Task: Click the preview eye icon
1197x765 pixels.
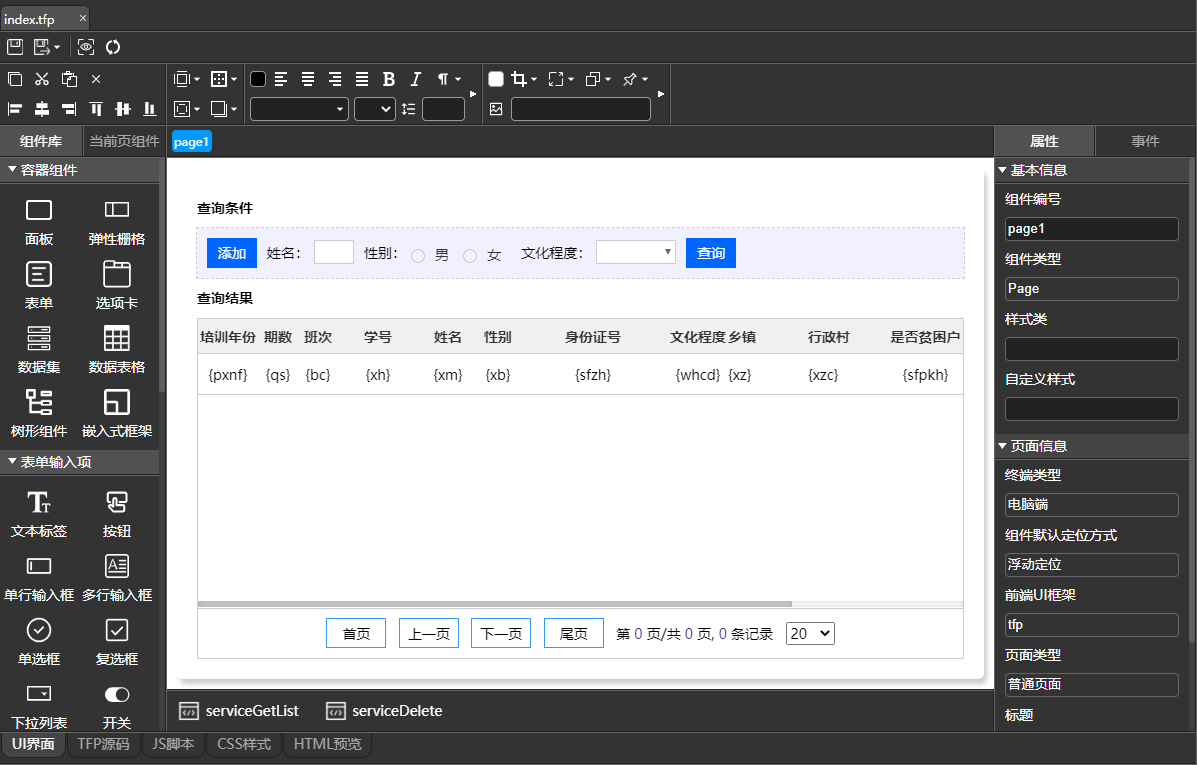Action: click(x=86, y=47)
